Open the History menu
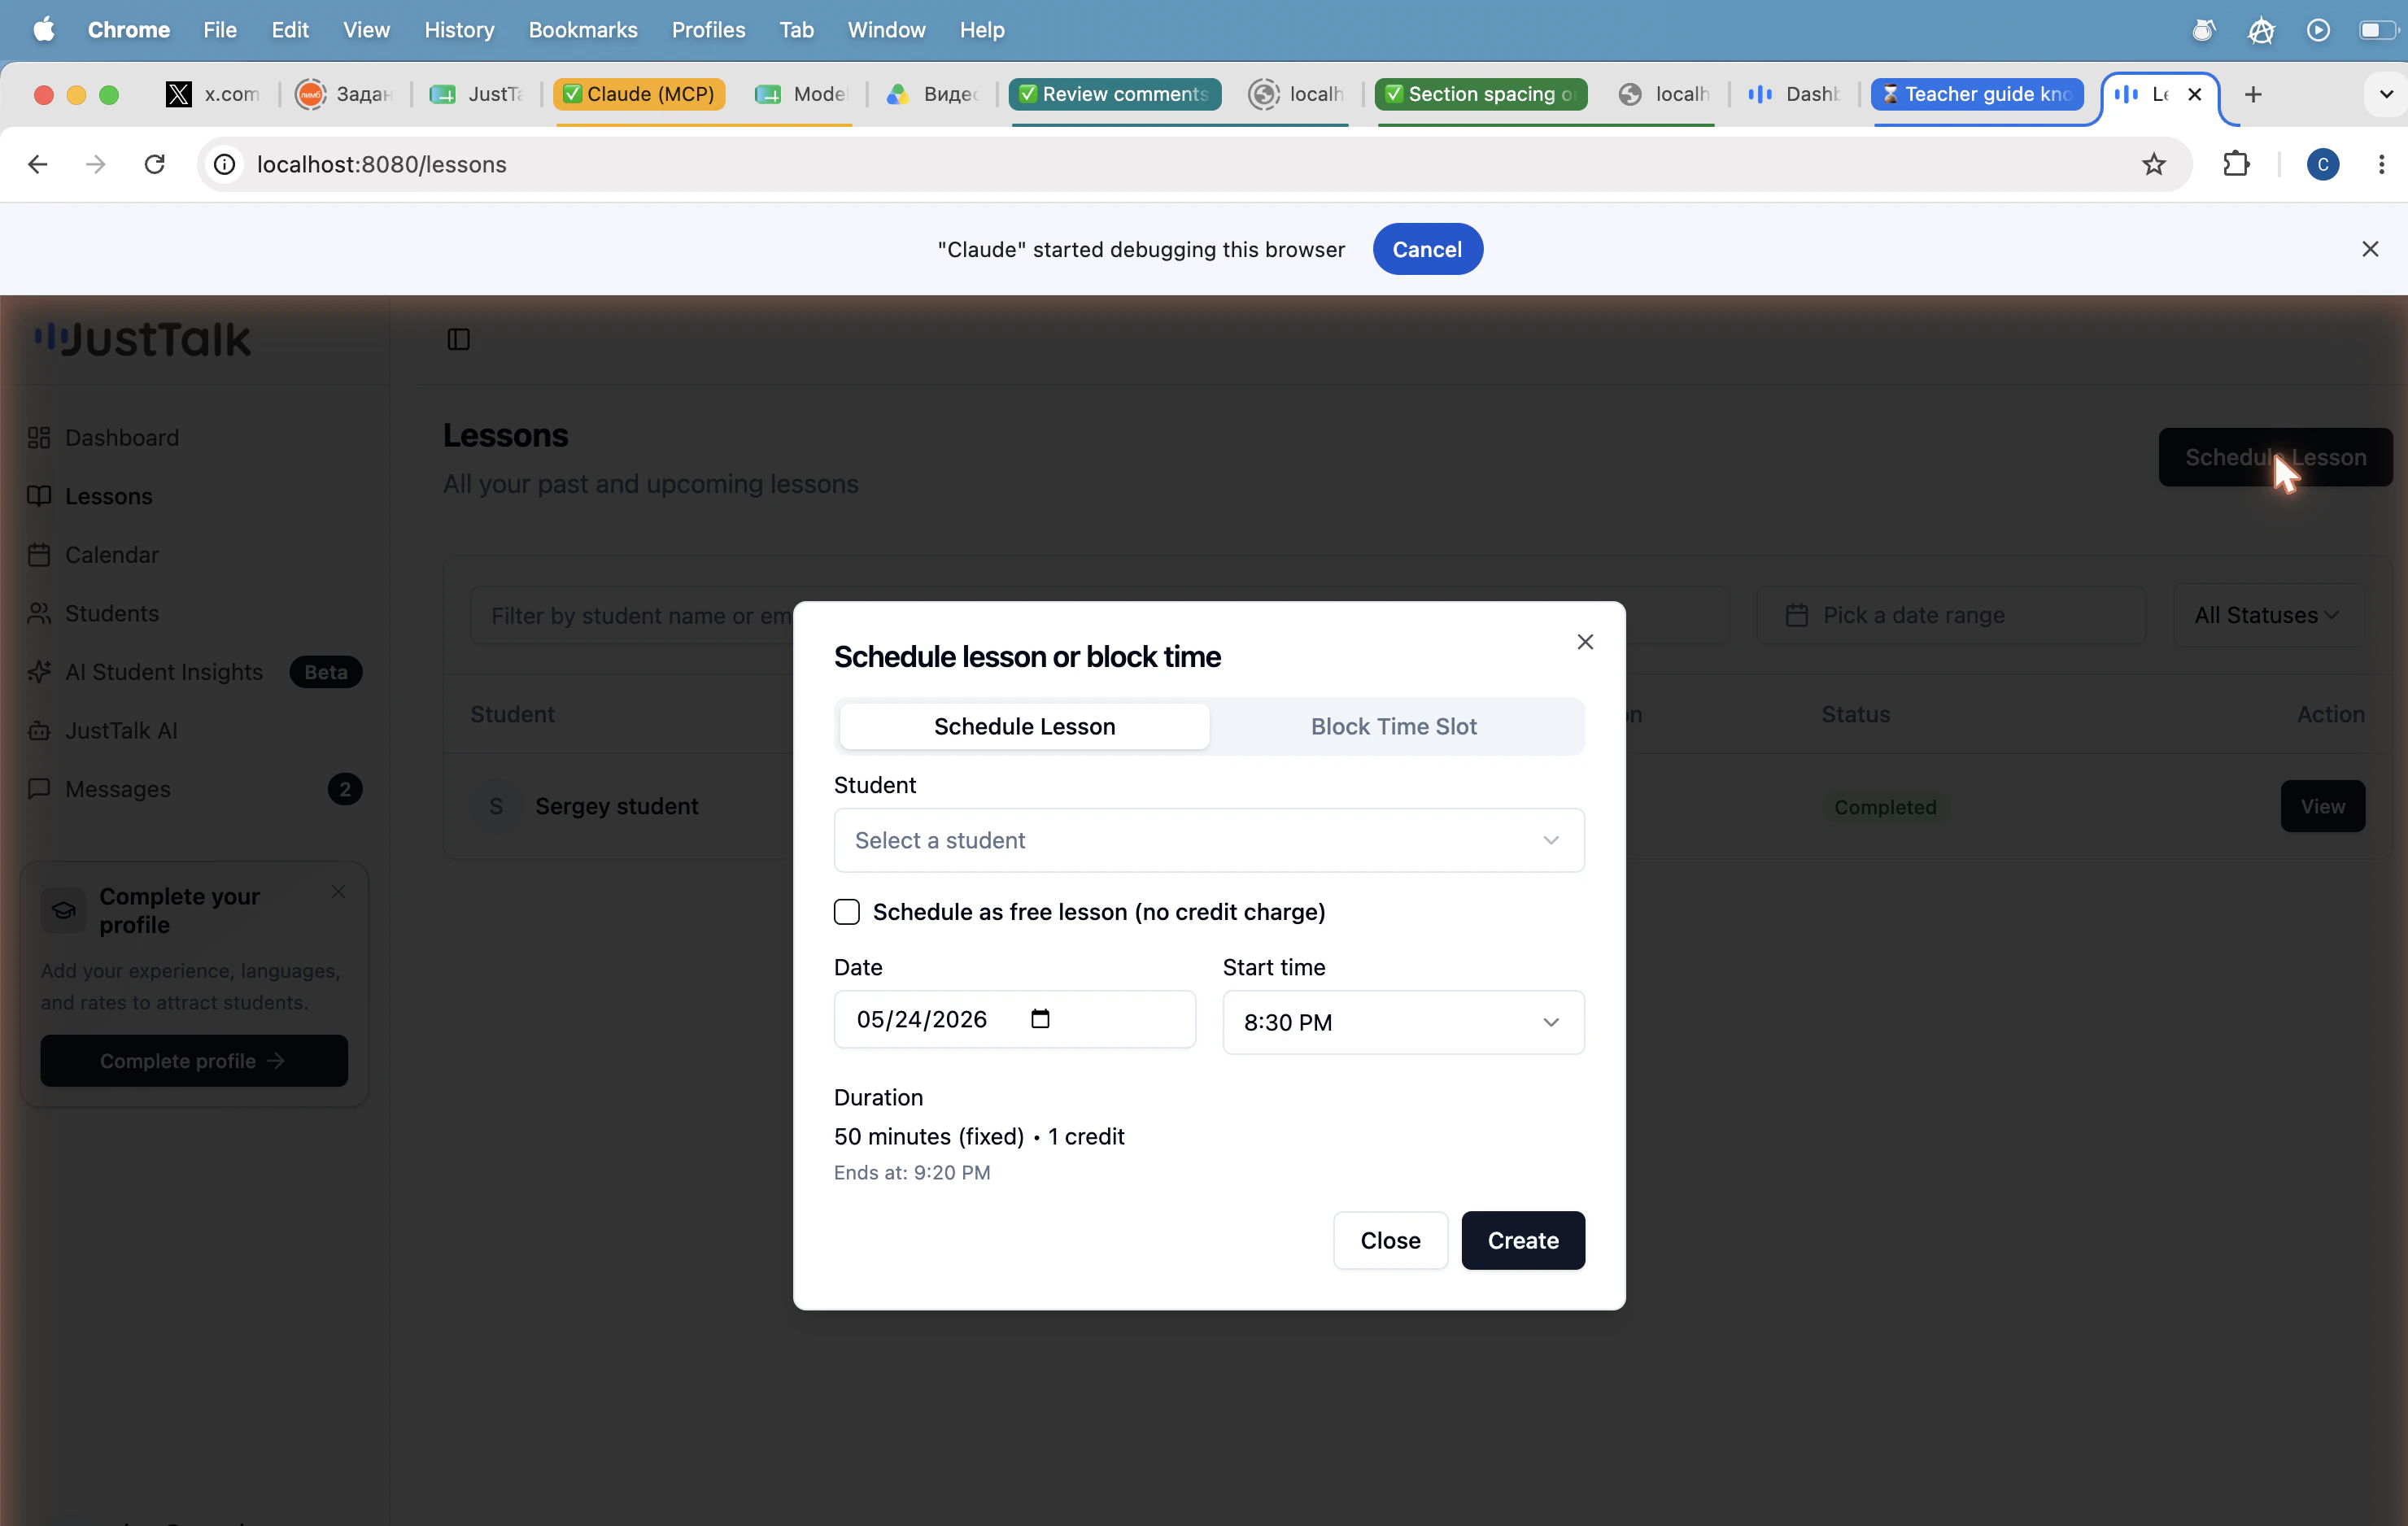 459,30
